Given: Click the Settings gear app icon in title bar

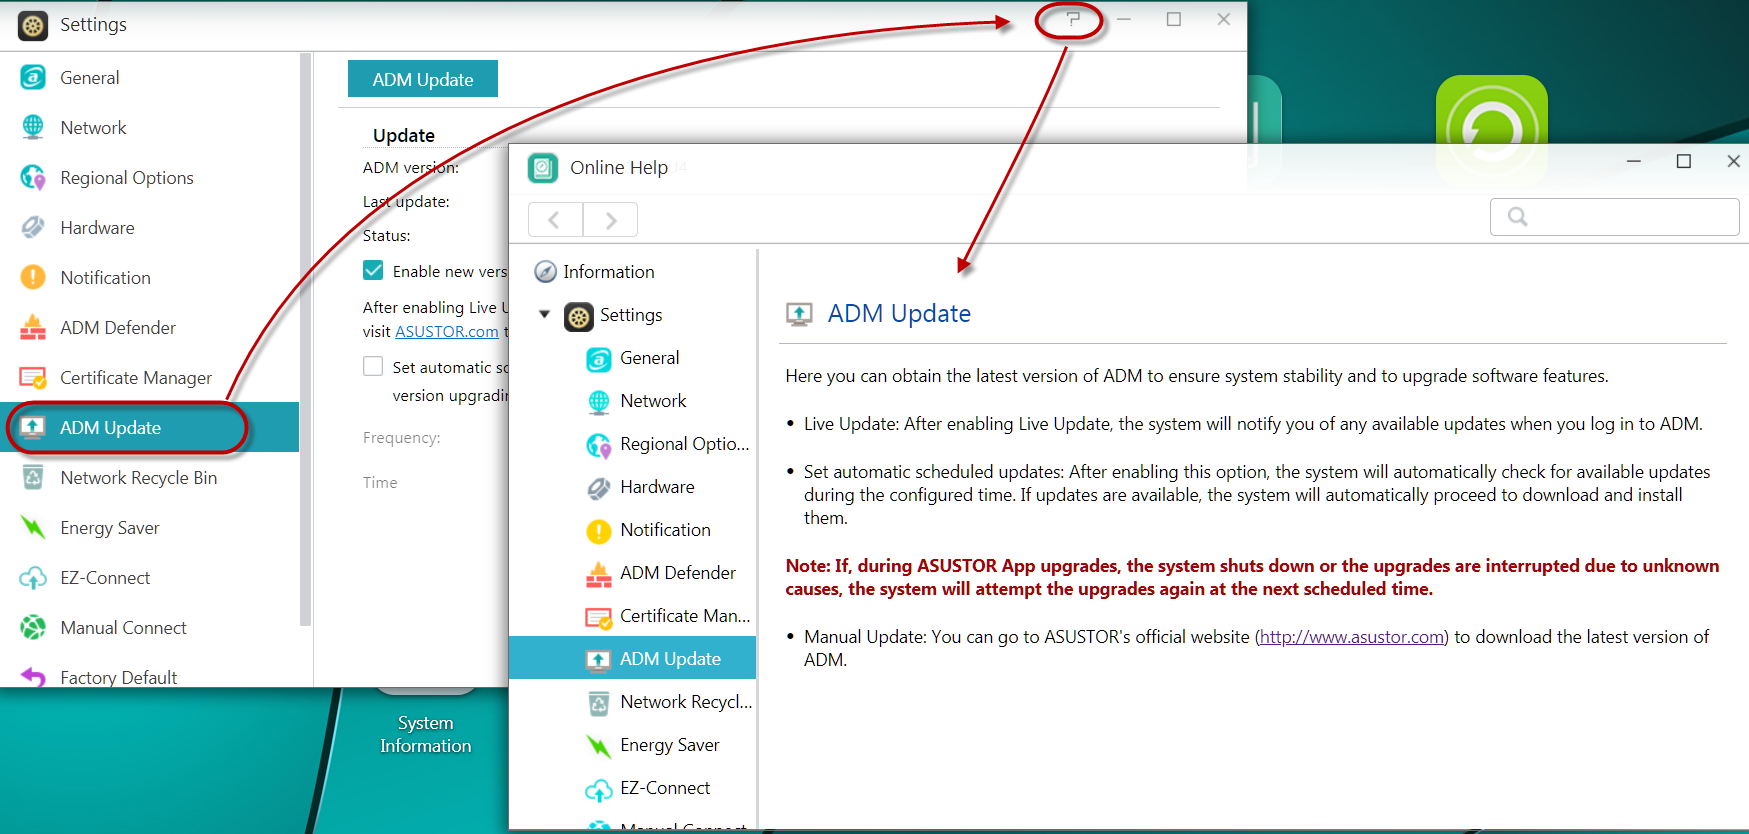Looking at the screenshot, I should (33, 25).
